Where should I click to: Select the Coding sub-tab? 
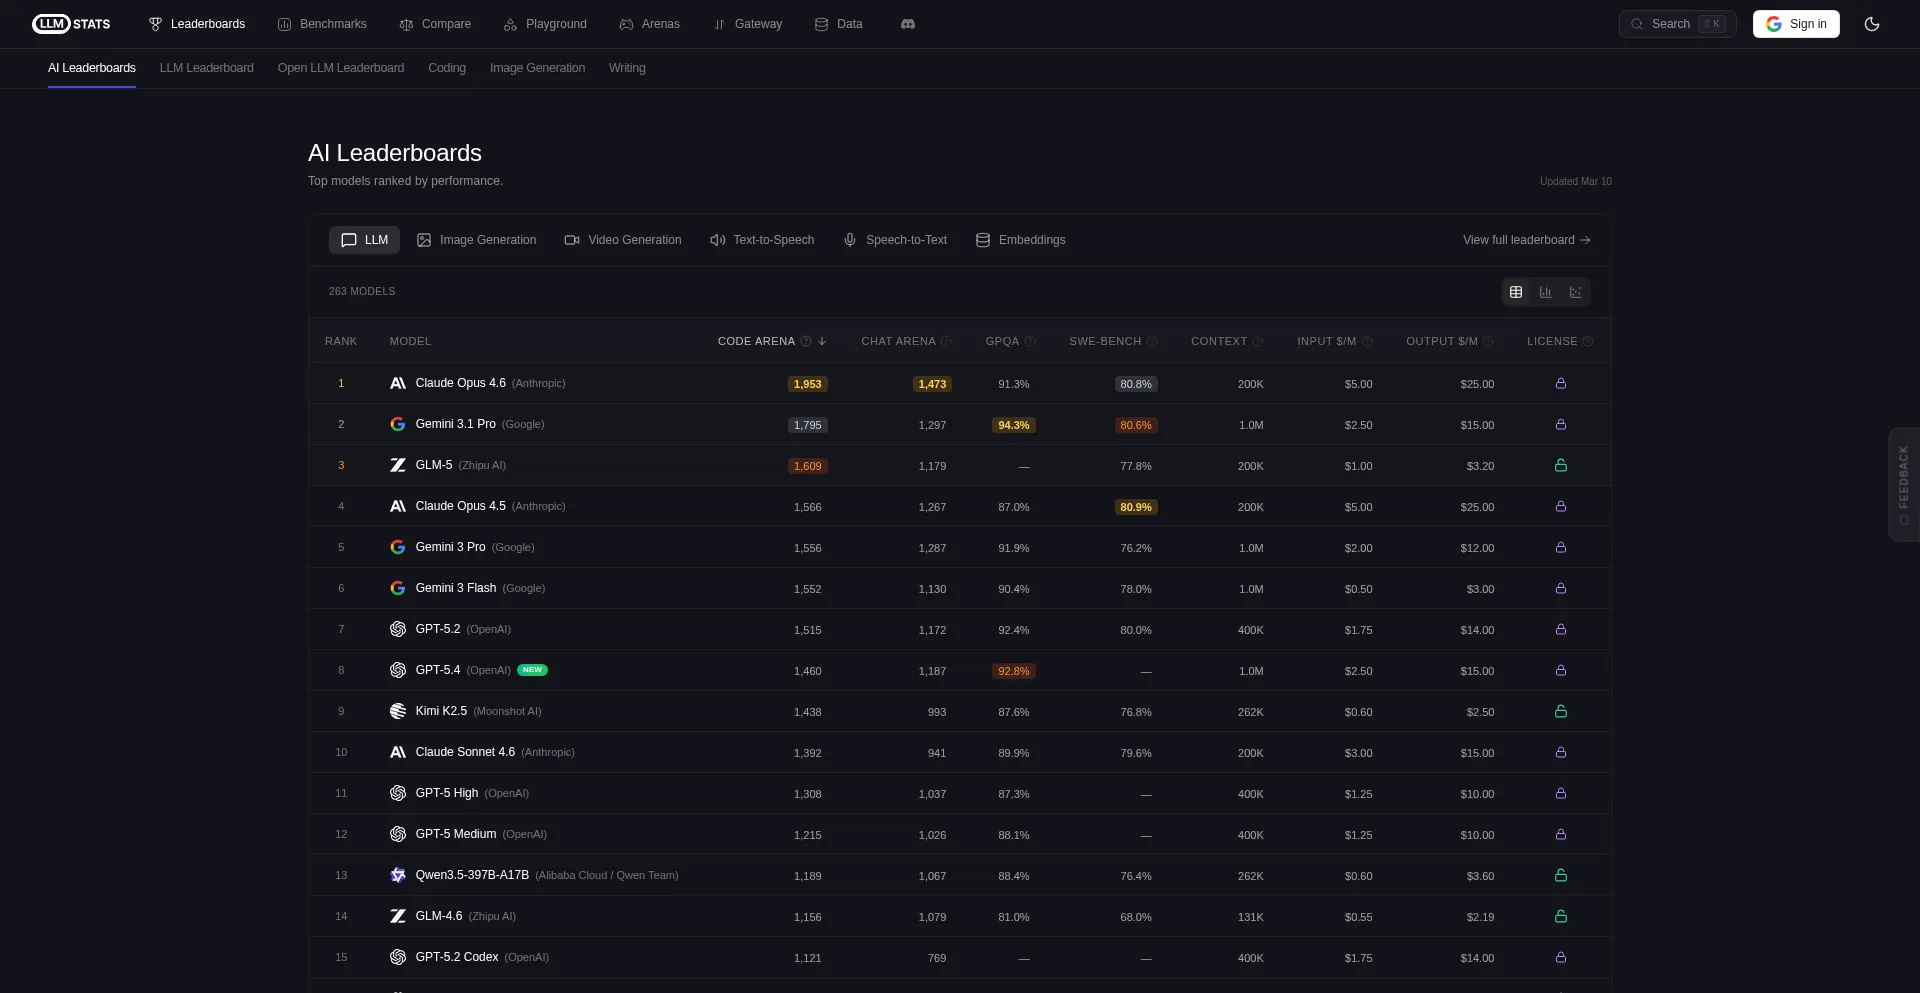[x=447, y=68]
